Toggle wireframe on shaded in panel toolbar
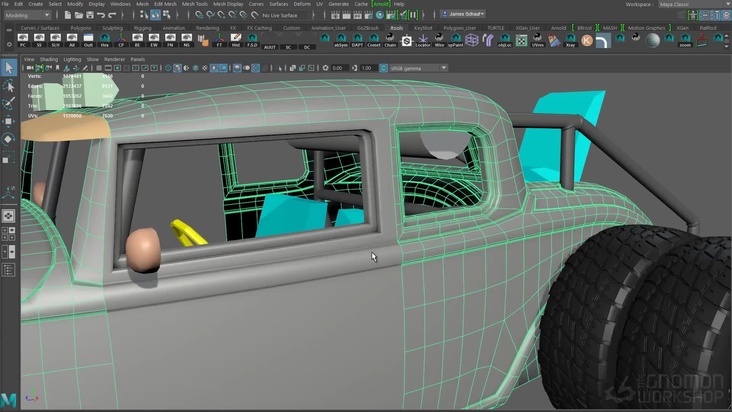This screenshot has height=412, width=732. (194, 68)
